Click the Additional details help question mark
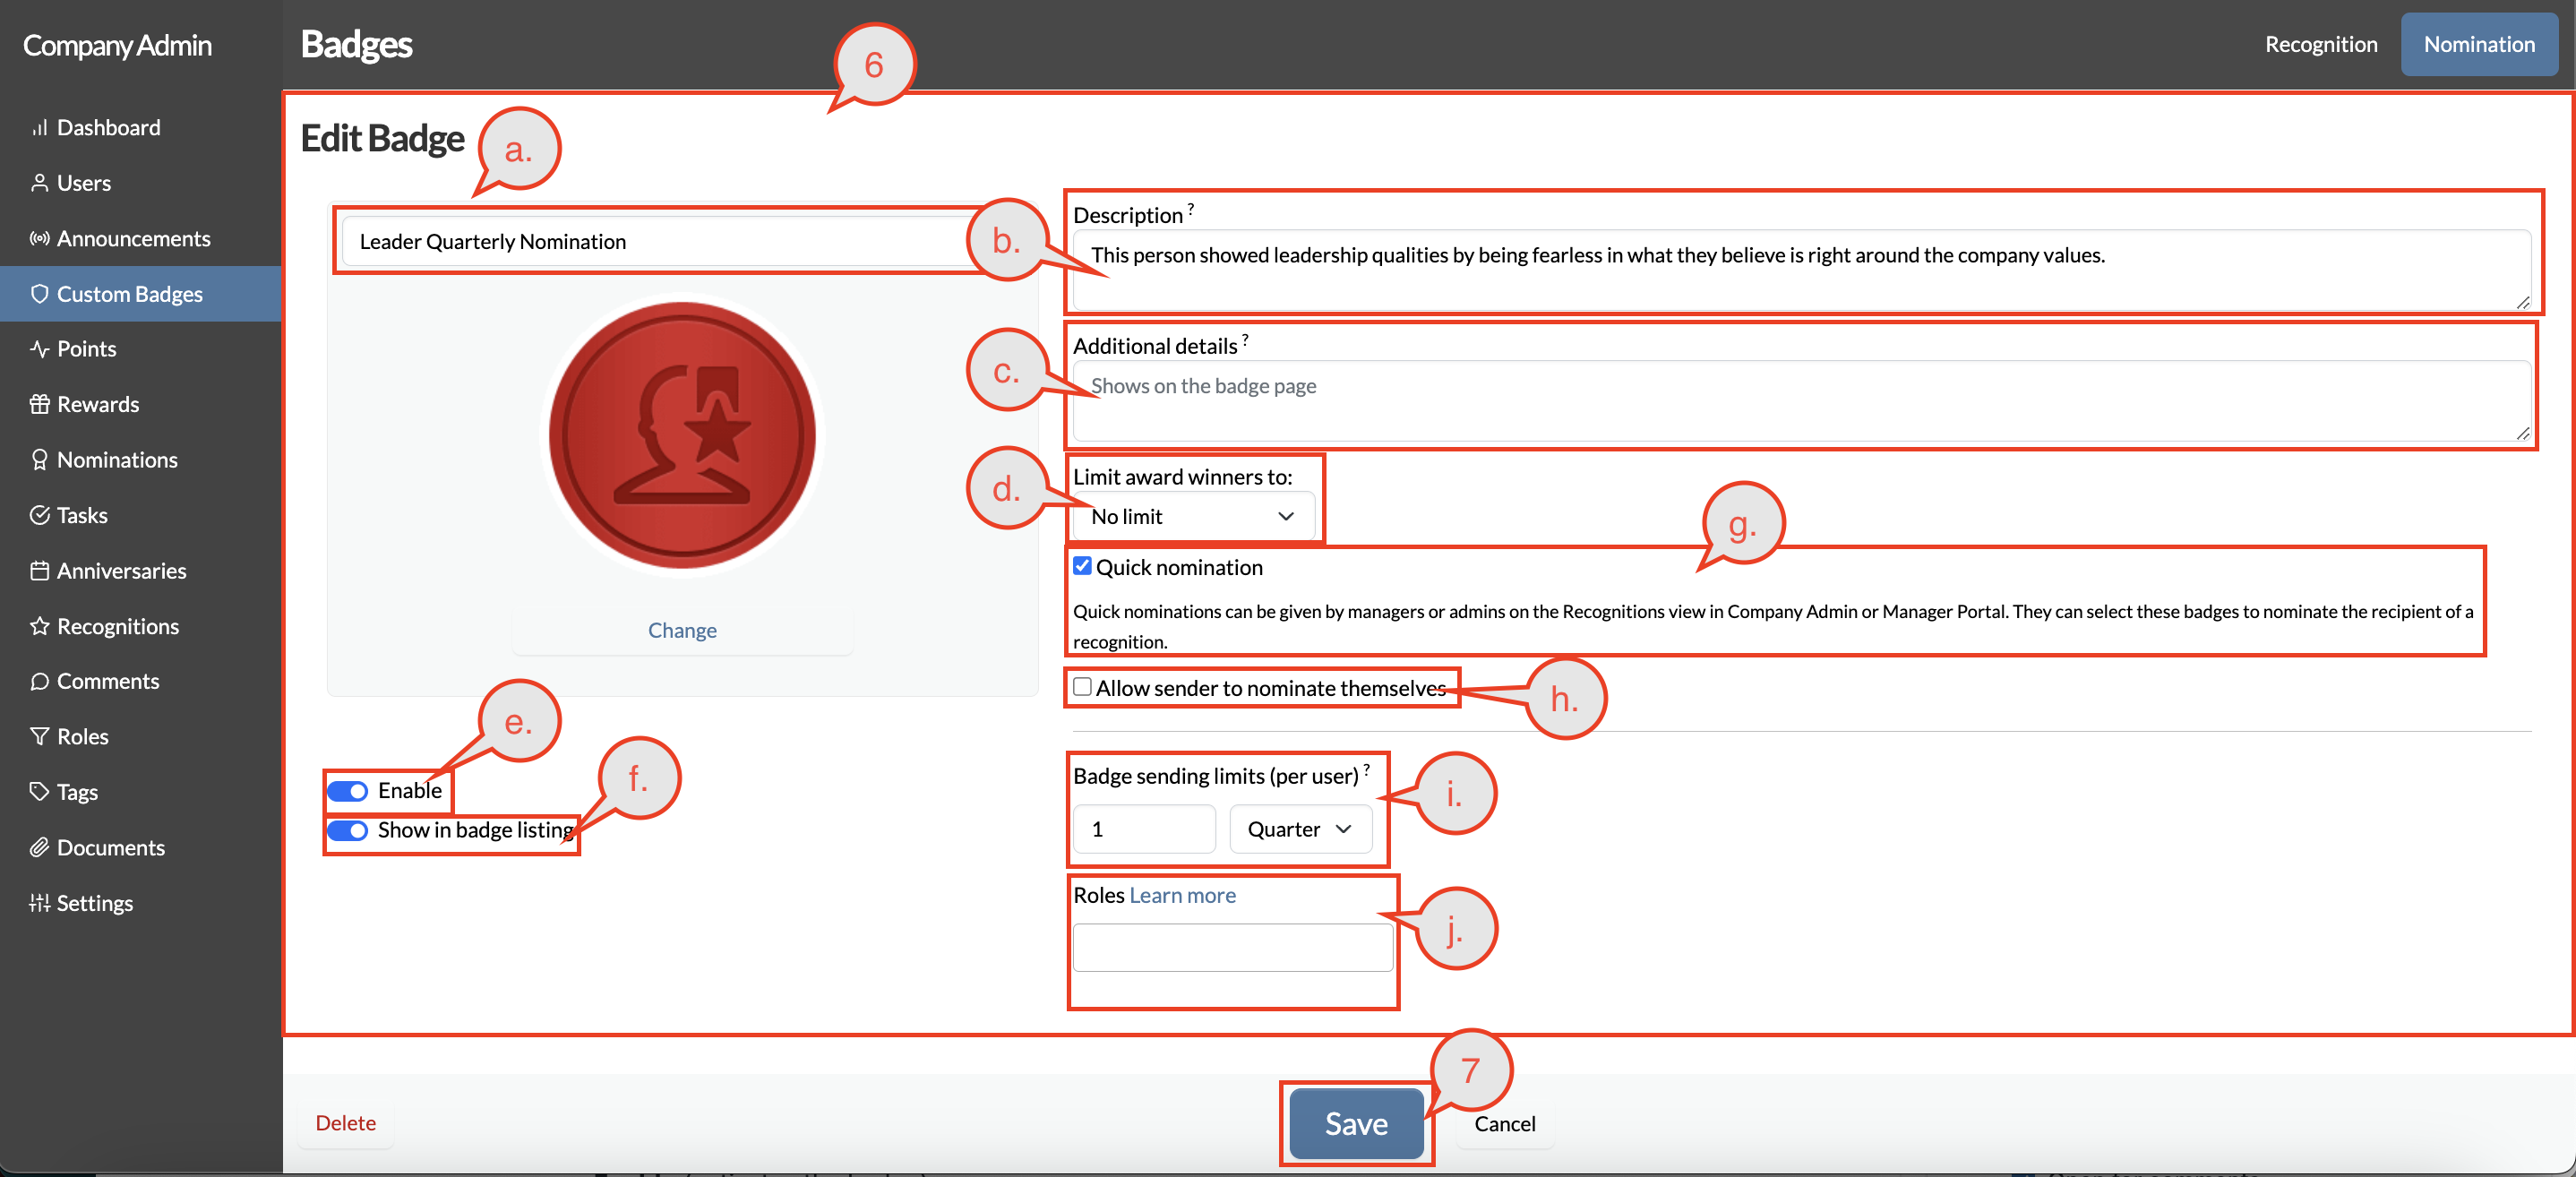The height and width of the screenshot is (1177, 2576). [1245, 340]
